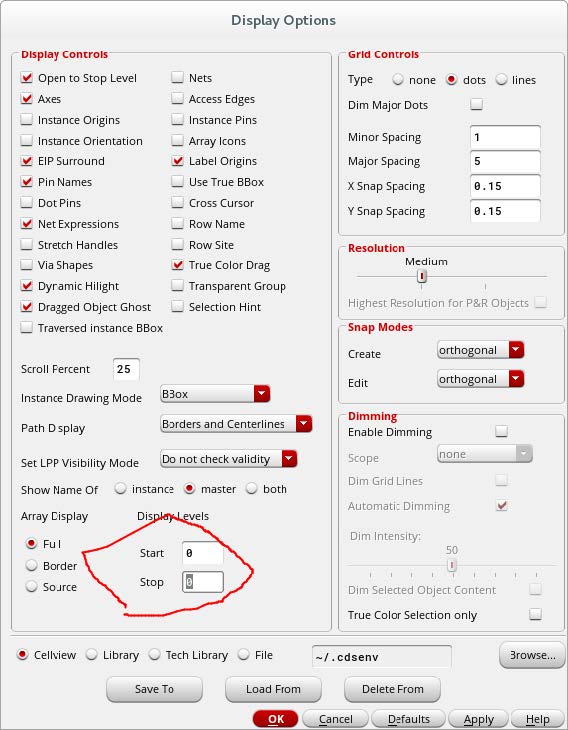Select Full array display
The width and height of the screenshot is (568, 730).
tap(31, 543)
